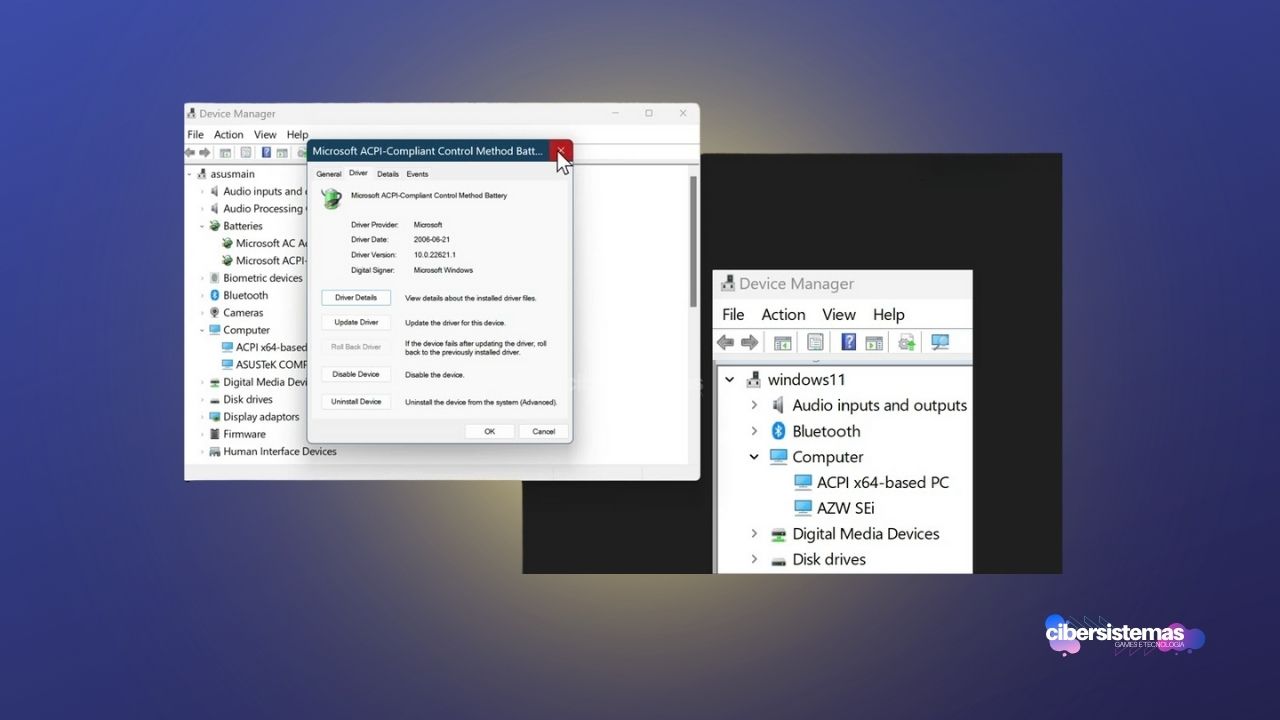Viewport: 1280px width, 720px height.
Task: Click Digital Media Devices icon in windows11 tree
Action: pyautogui.click(x=779, y=534)
